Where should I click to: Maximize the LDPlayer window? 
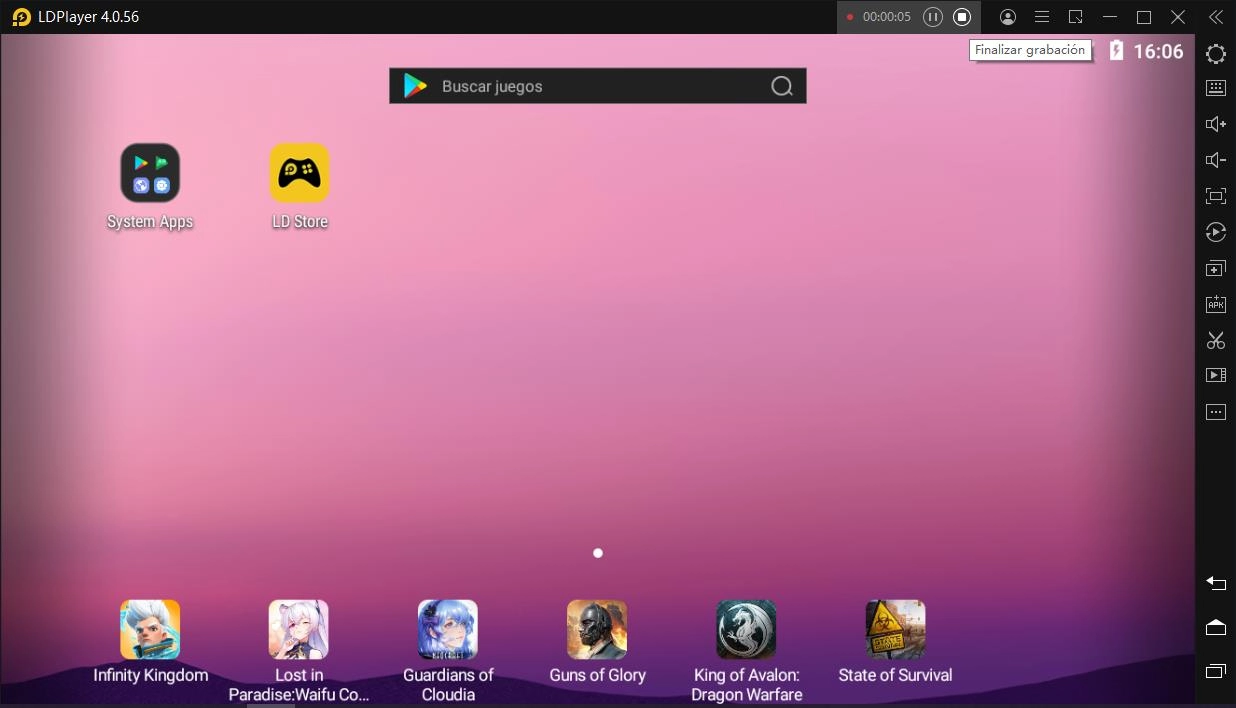[x=1144, y=17]
